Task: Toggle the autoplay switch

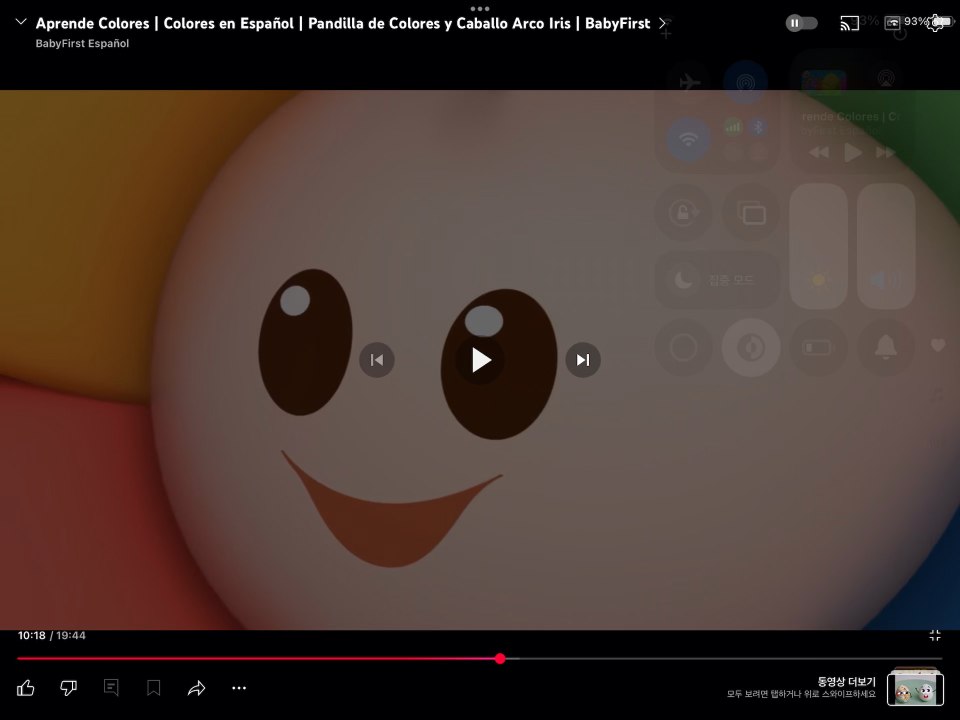Action: click(x=801, y=23)
